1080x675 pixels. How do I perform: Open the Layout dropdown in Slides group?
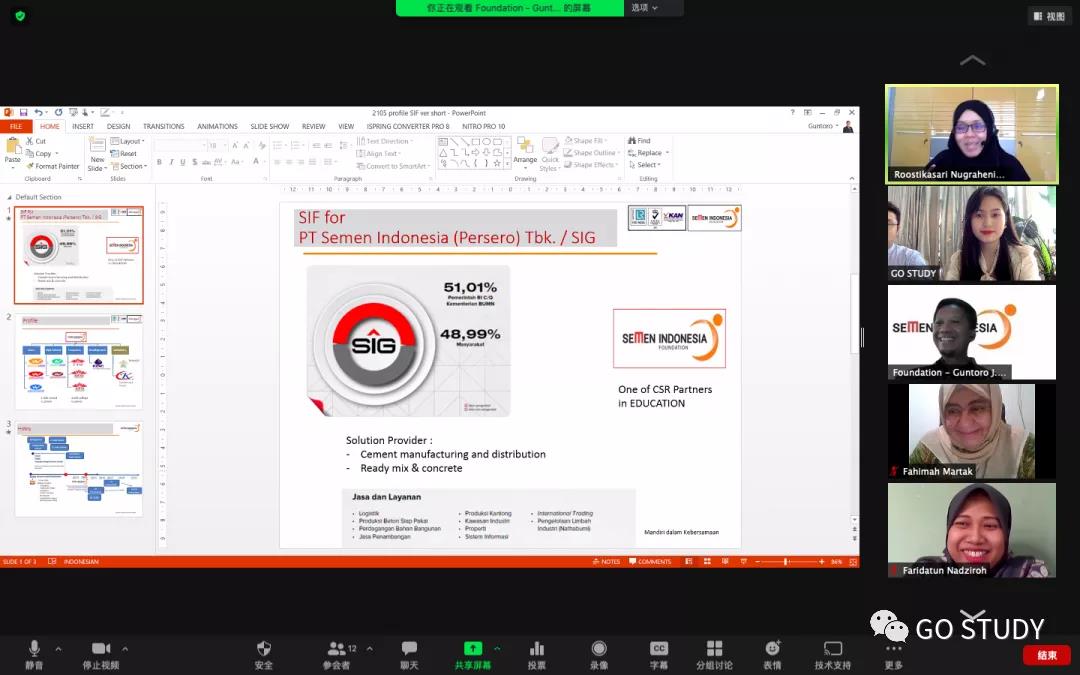(127, 141)
